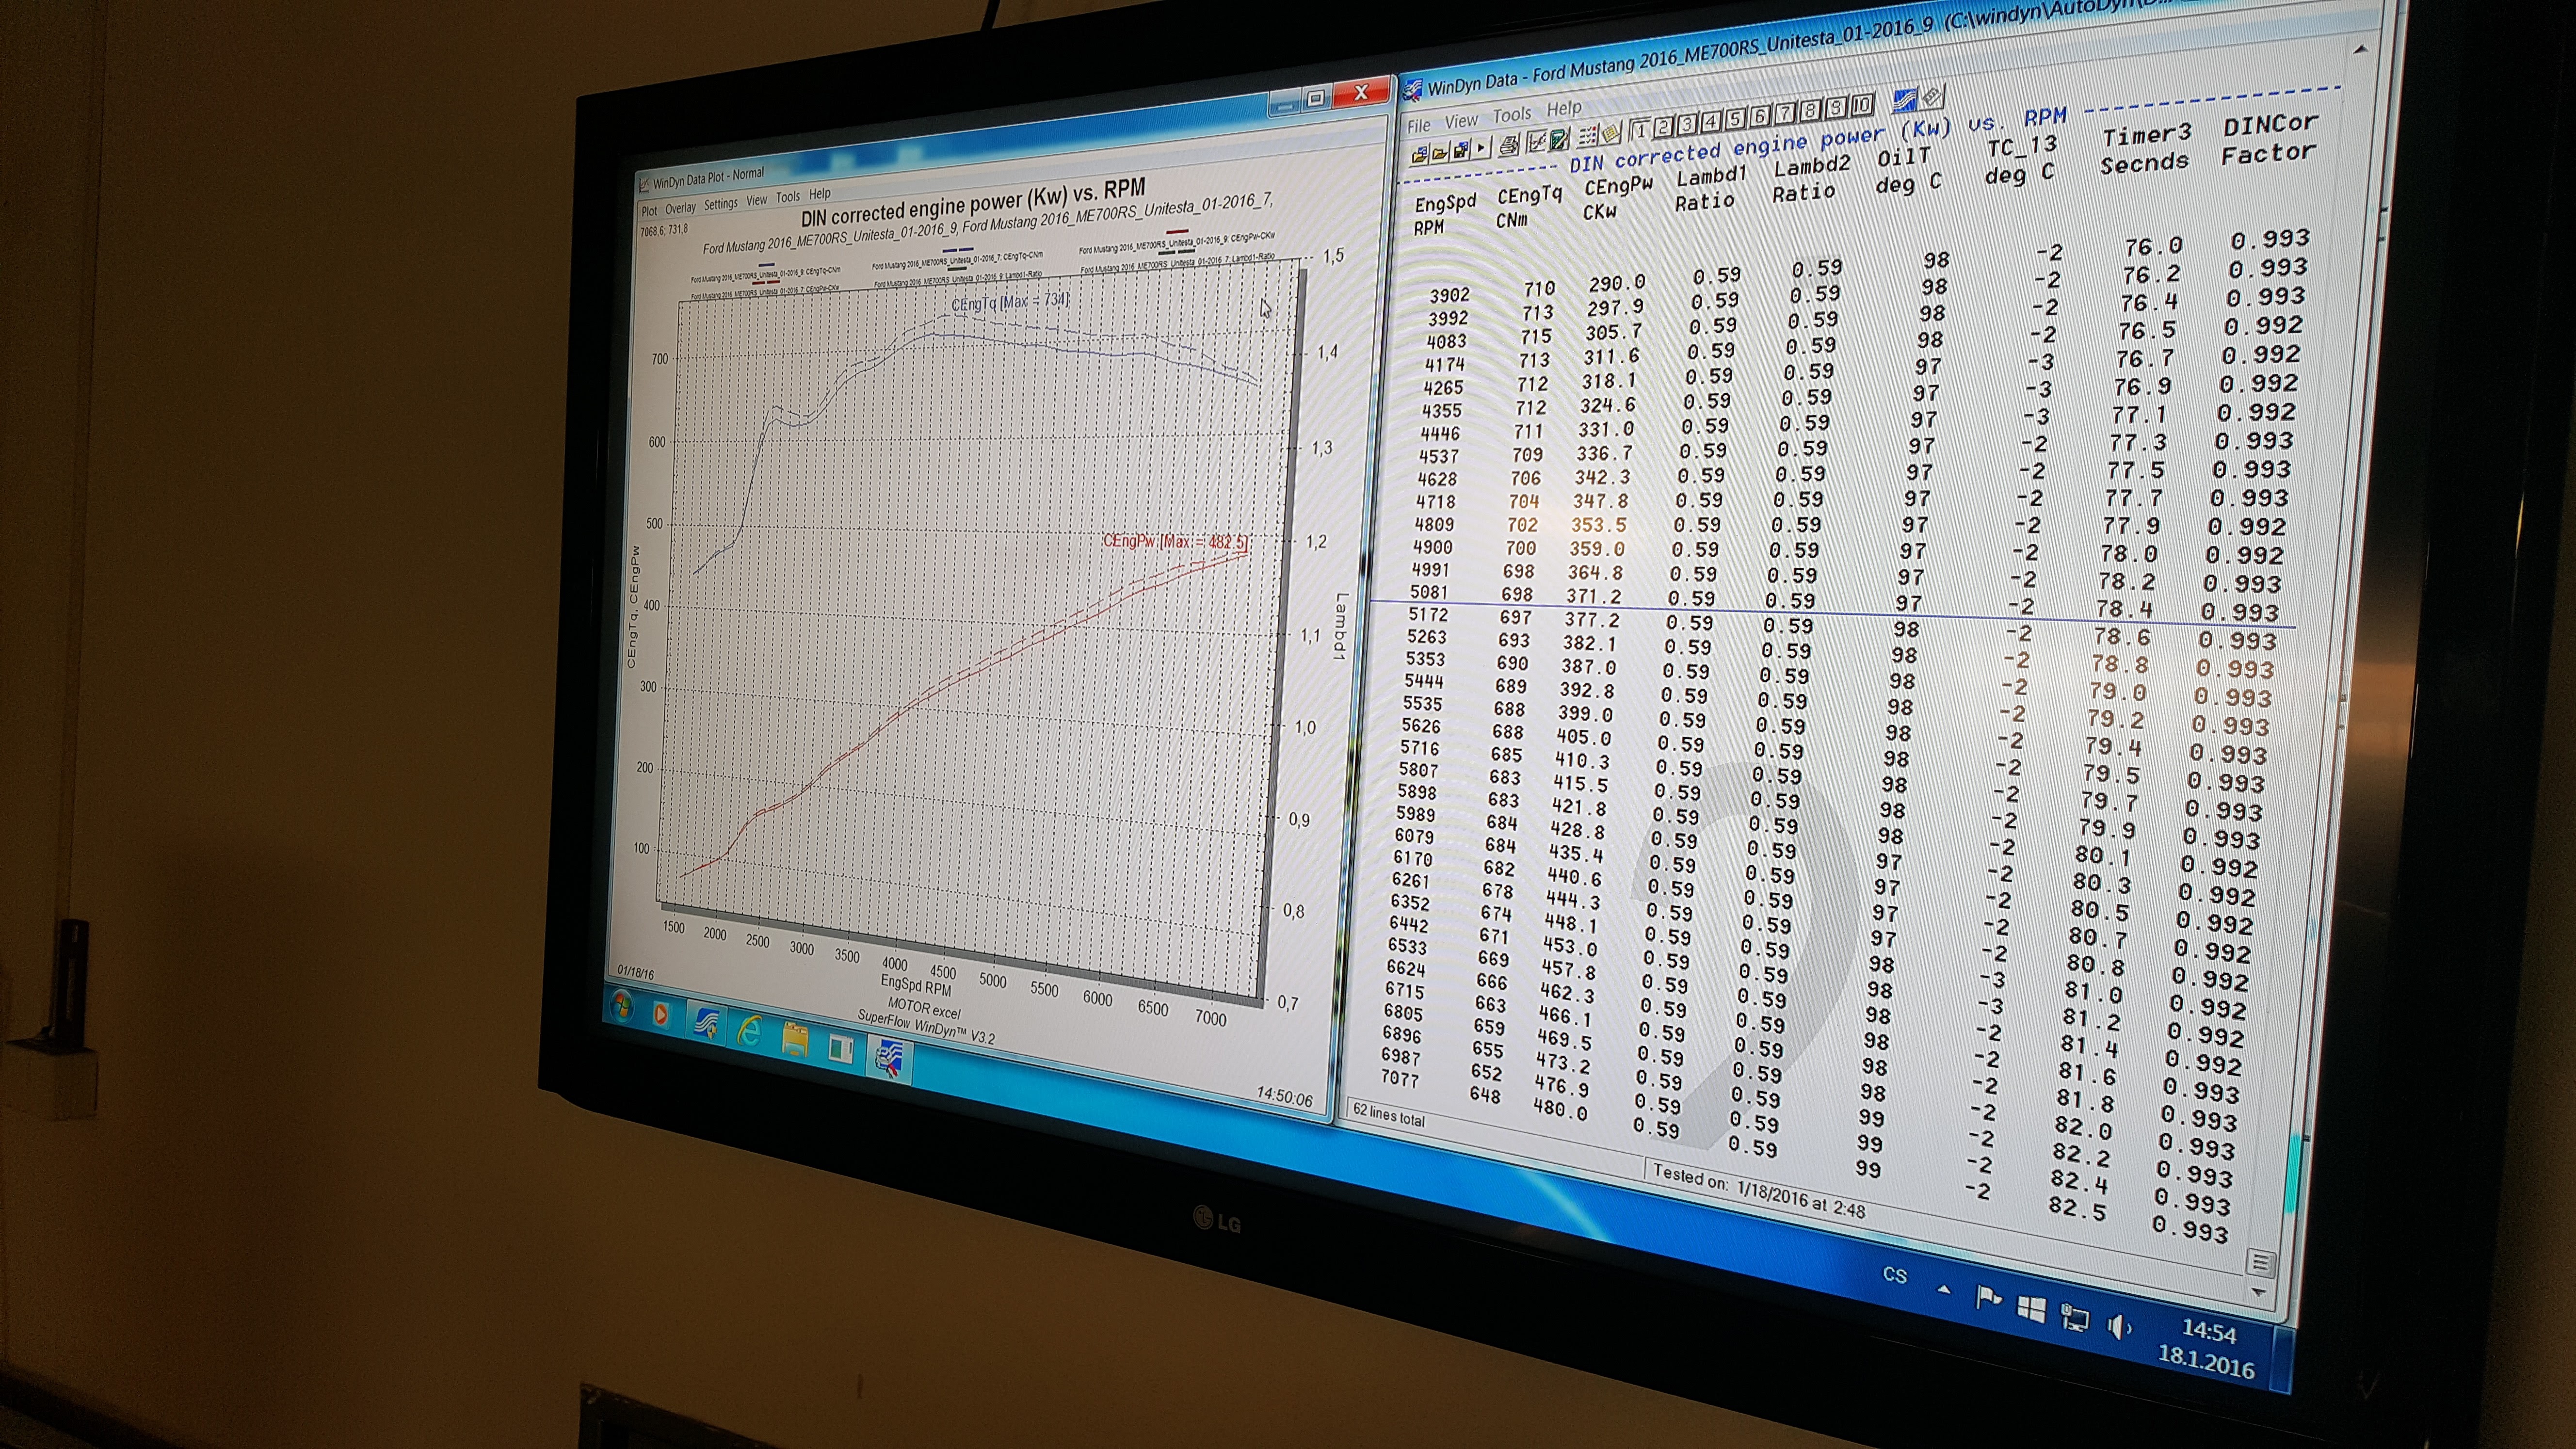The width and height of the screenshot is (2576, 1449).
Task: Switch to data page 10 button
Action: pos(1862,106)
